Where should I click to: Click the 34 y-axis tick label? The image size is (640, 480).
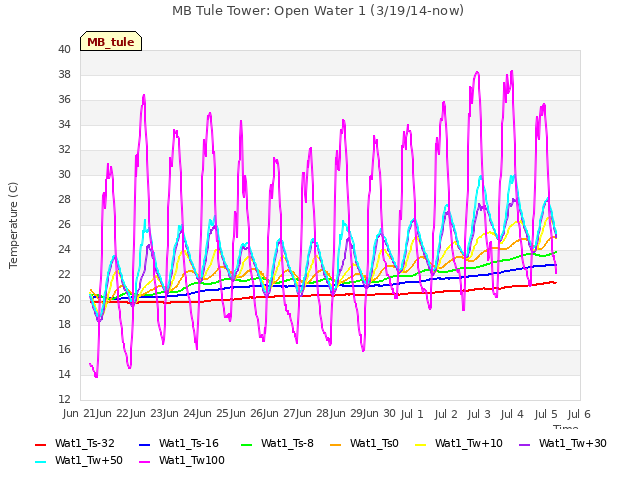point(64,124)
